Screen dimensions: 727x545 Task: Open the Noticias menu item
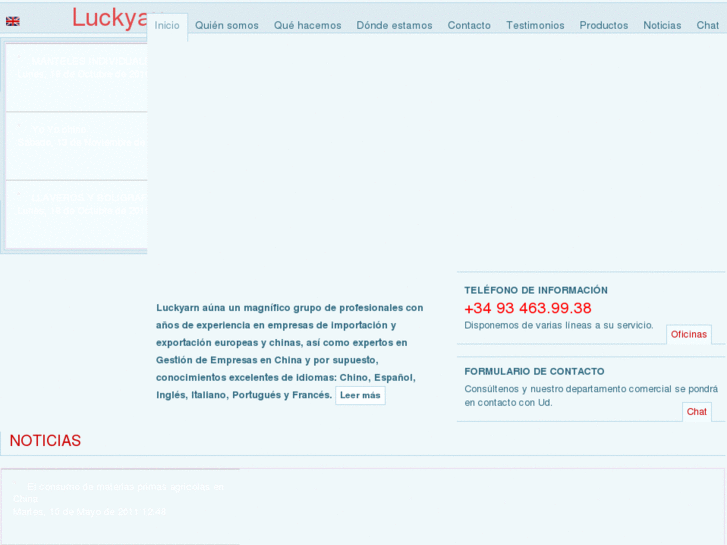coord(662,26)
